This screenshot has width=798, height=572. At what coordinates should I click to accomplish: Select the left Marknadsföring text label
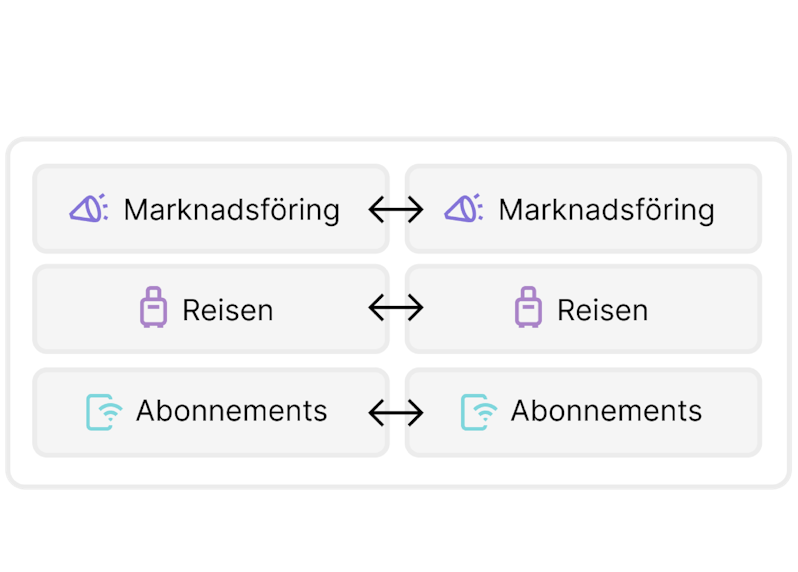click(x=231, y=210)
